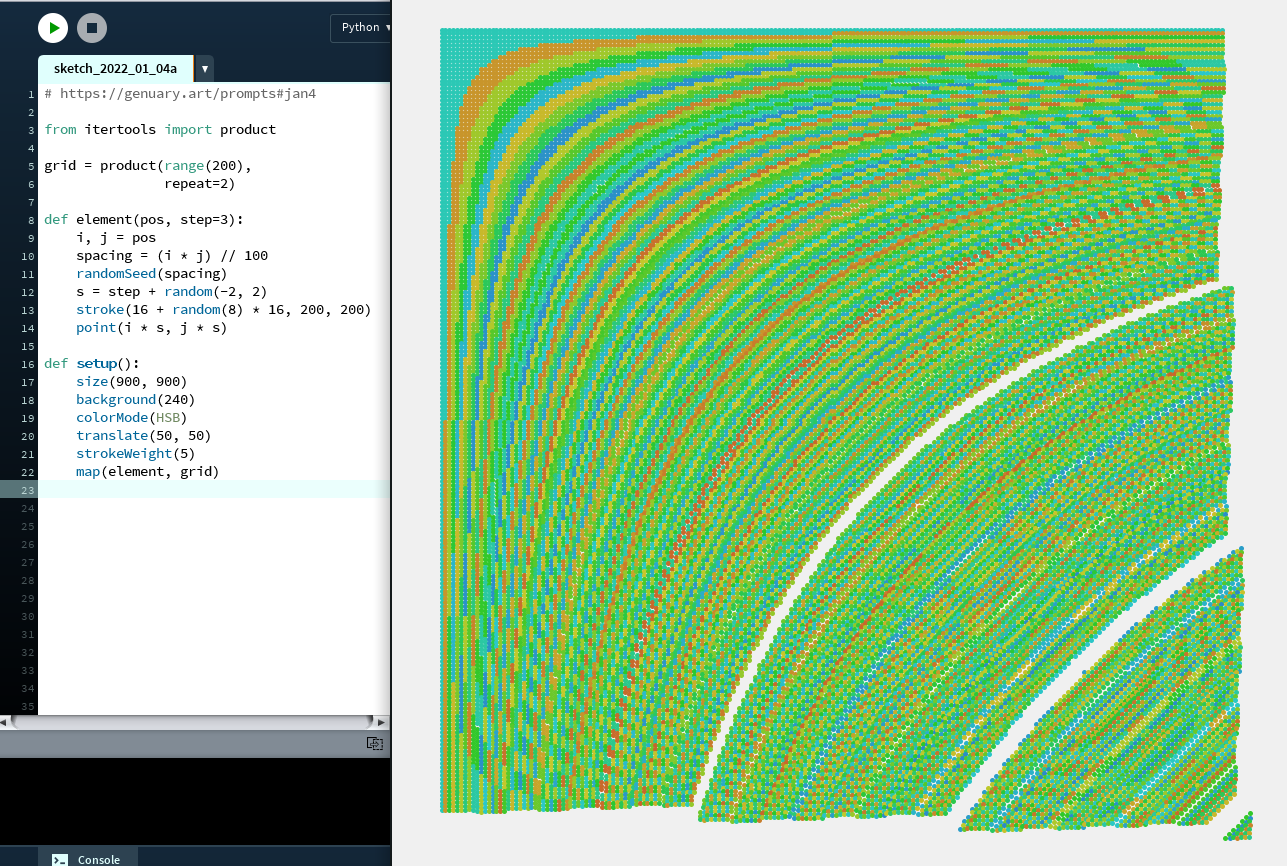The image size is (1287, 866).
Task: Click the editor's right scroll arrow
Action: click(380, 721)
